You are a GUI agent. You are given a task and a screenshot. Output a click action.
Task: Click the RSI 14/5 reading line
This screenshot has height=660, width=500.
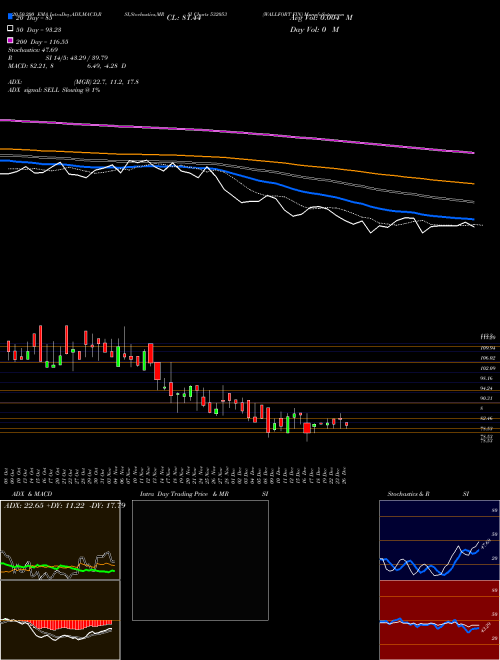58,58
